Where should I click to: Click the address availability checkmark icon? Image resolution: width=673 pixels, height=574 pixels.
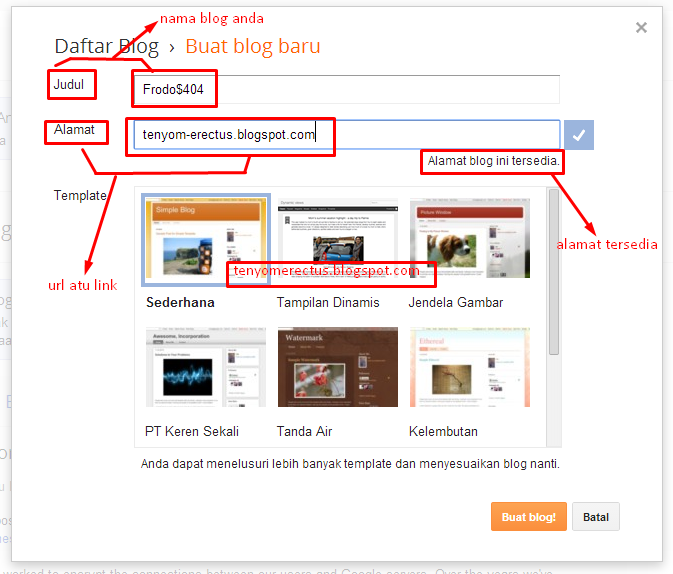579,135
